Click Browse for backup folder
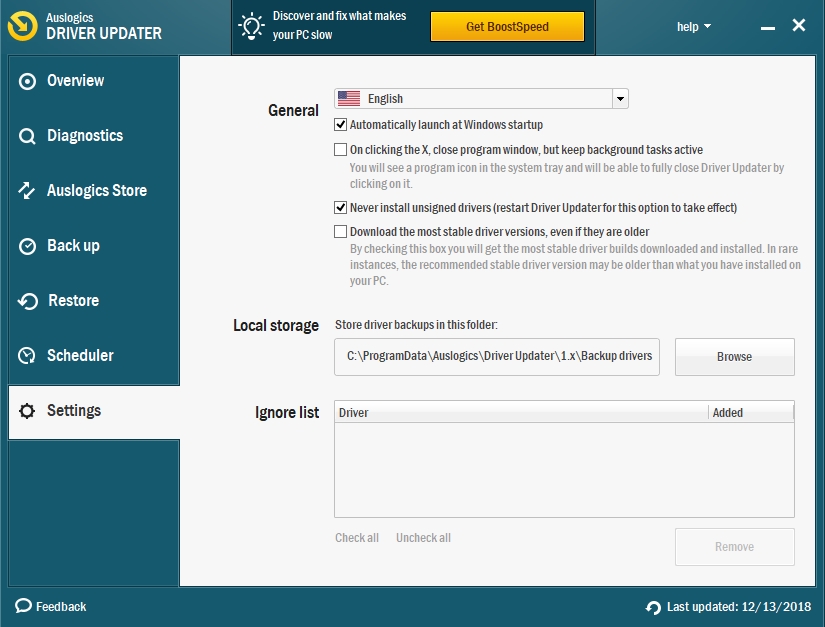This screenshot has width=825, height=627. pos(734,357)
